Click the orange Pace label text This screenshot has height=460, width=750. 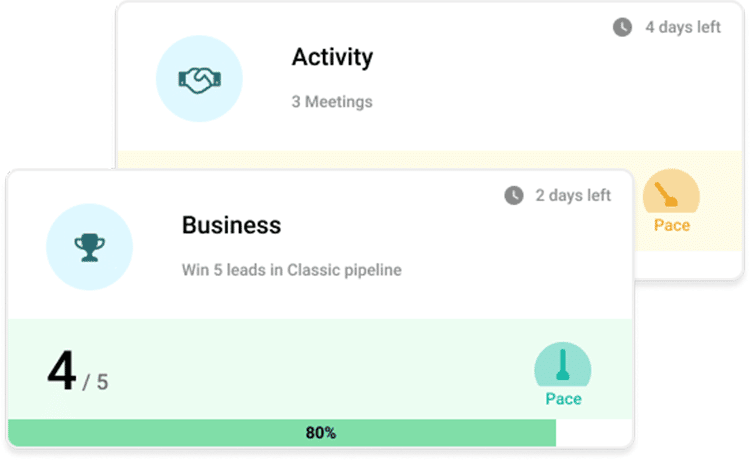[x=672, y=225]
